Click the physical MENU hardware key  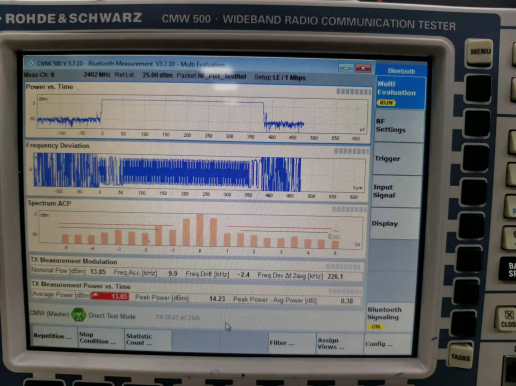480,53
